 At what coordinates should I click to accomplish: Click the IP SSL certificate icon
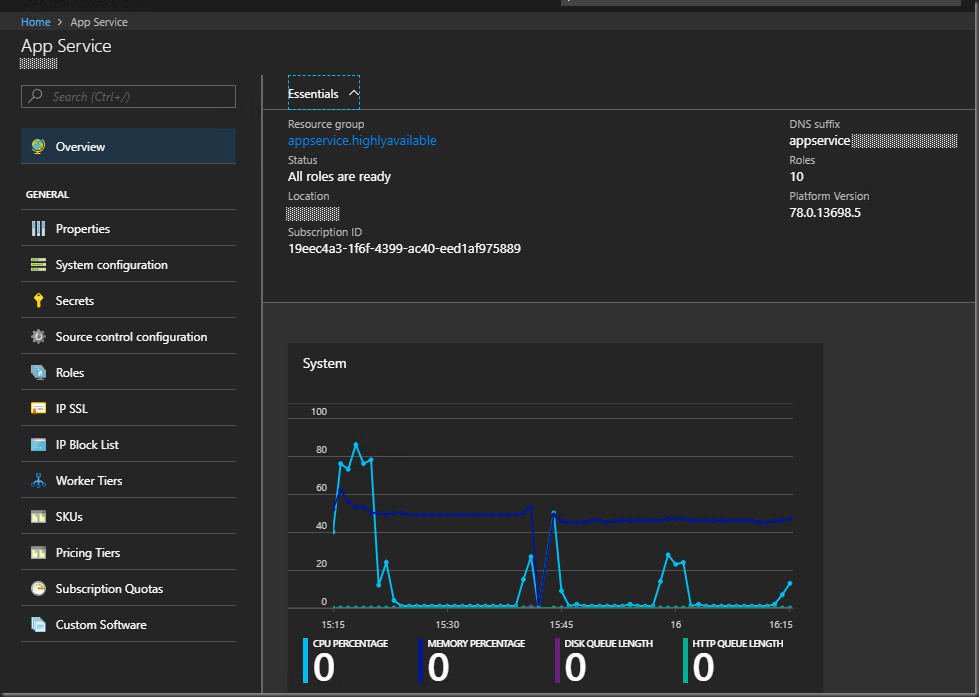tap(38, 409)
